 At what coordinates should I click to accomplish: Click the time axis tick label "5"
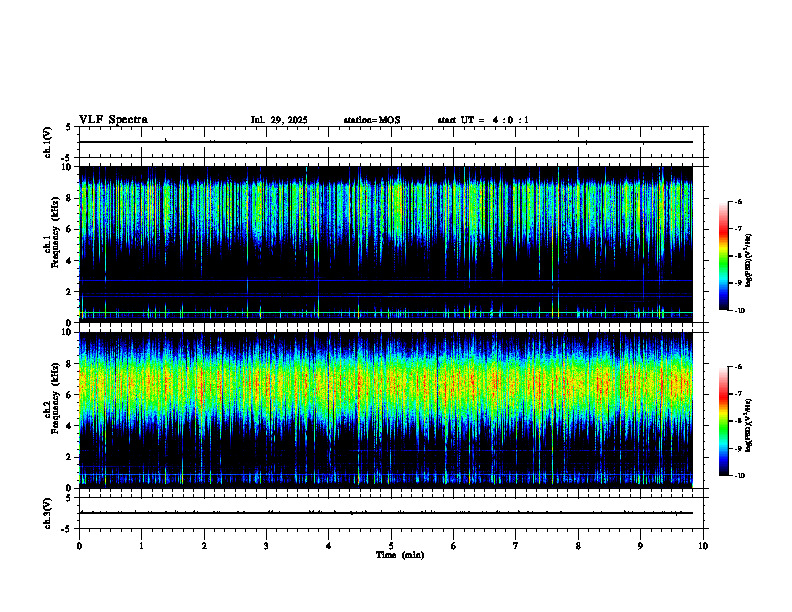tap(391, 546)
